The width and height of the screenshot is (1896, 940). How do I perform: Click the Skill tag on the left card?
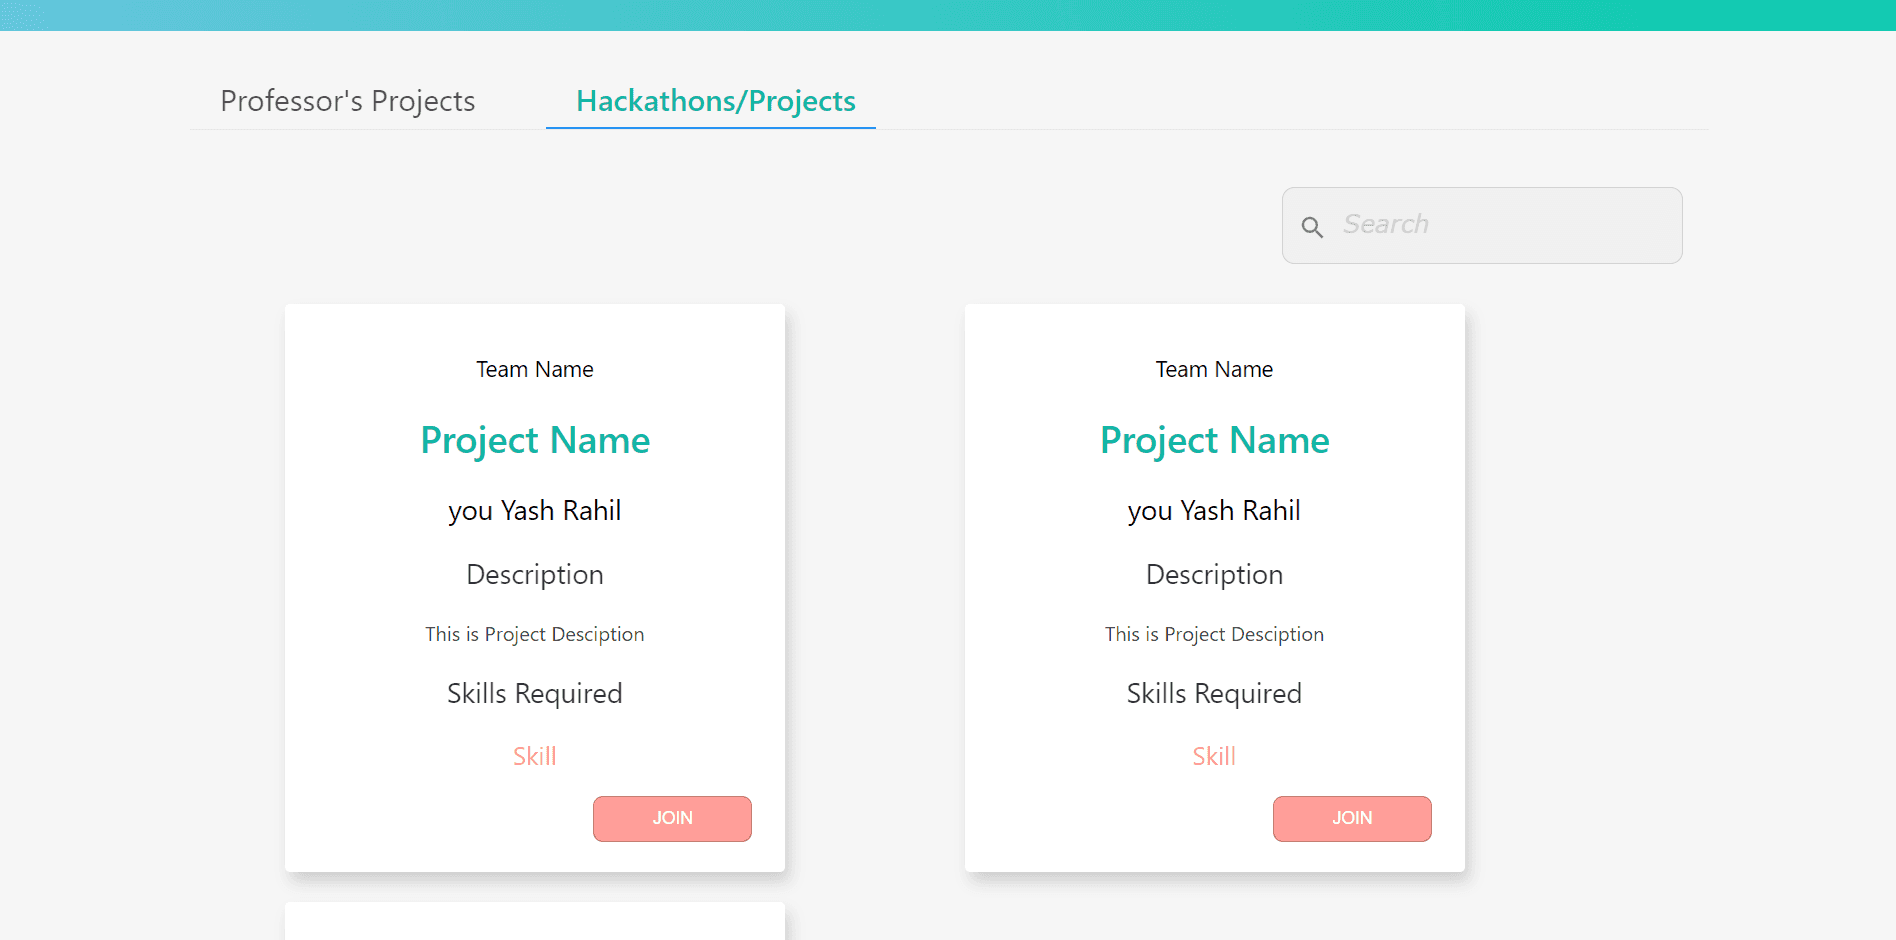coord(534,756)
